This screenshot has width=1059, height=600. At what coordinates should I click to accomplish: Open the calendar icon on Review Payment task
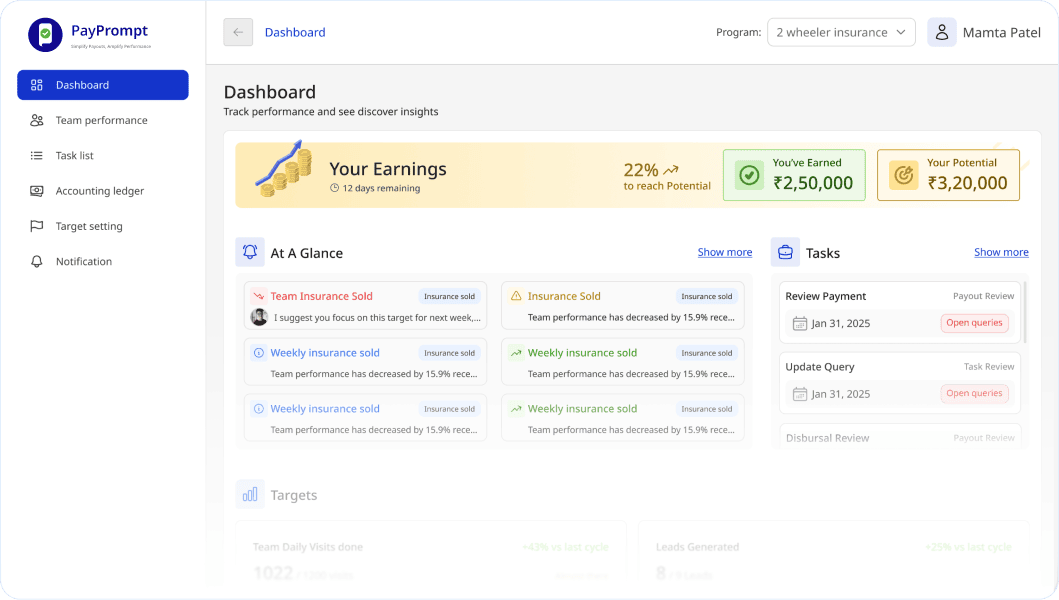(x=799, y=322)
